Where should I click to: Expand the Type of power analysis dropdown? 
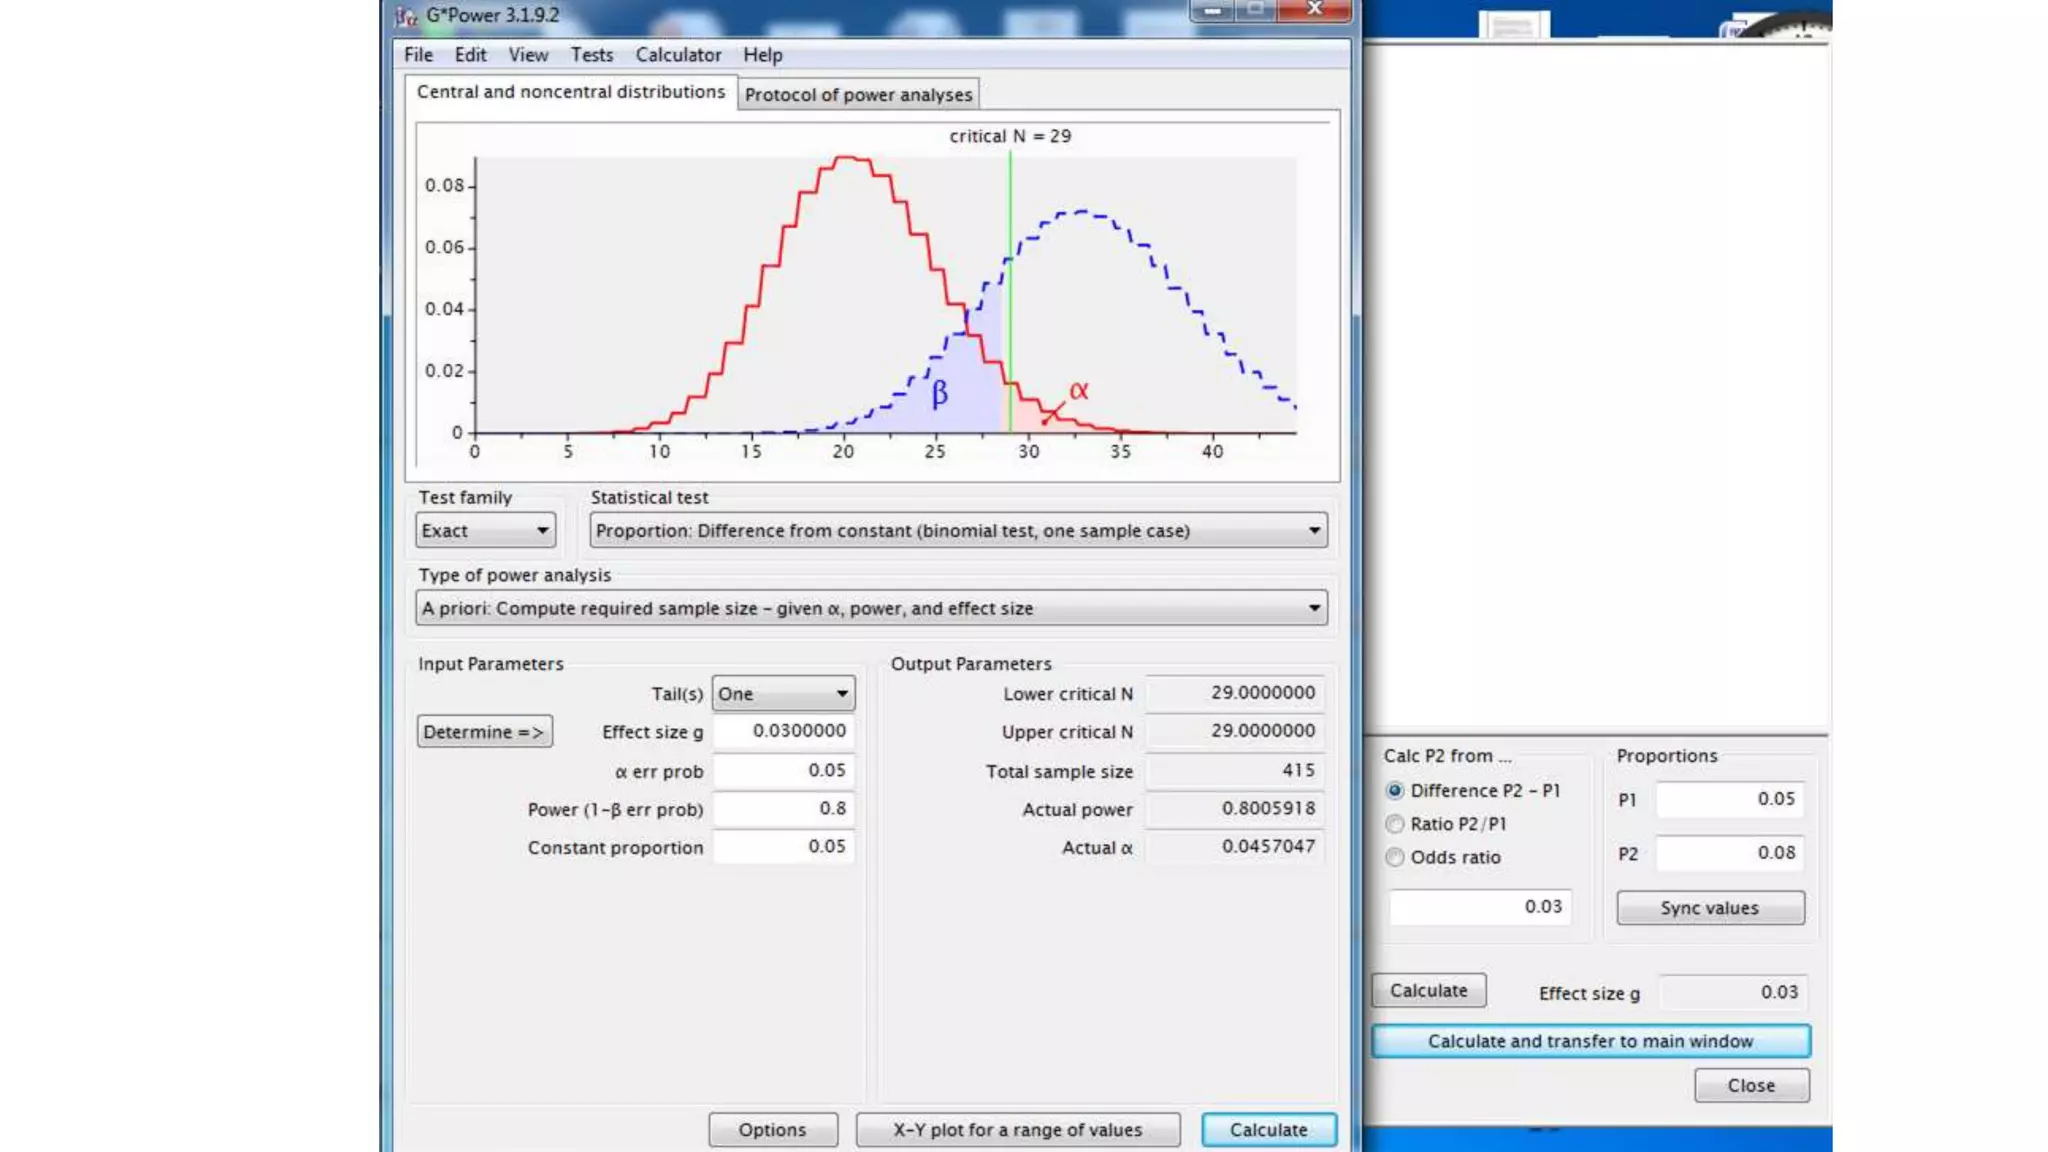(871, 608)
